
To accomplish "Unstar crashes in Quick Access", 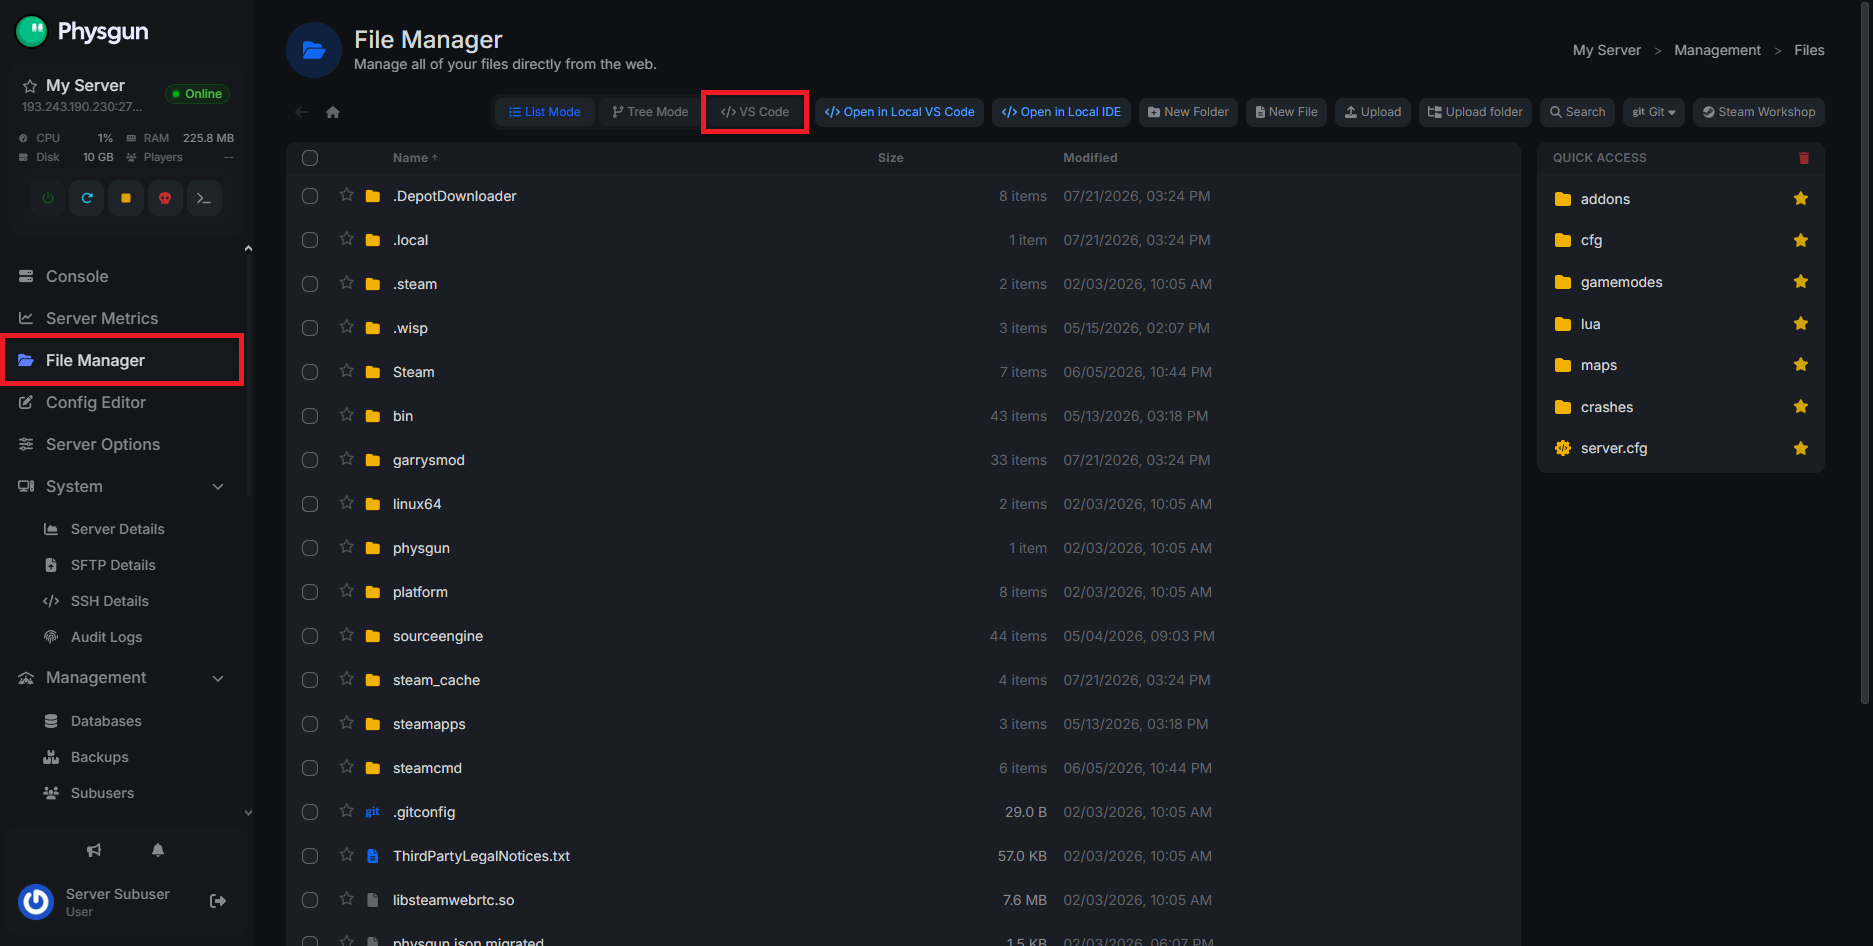I will click(1801, 407).
